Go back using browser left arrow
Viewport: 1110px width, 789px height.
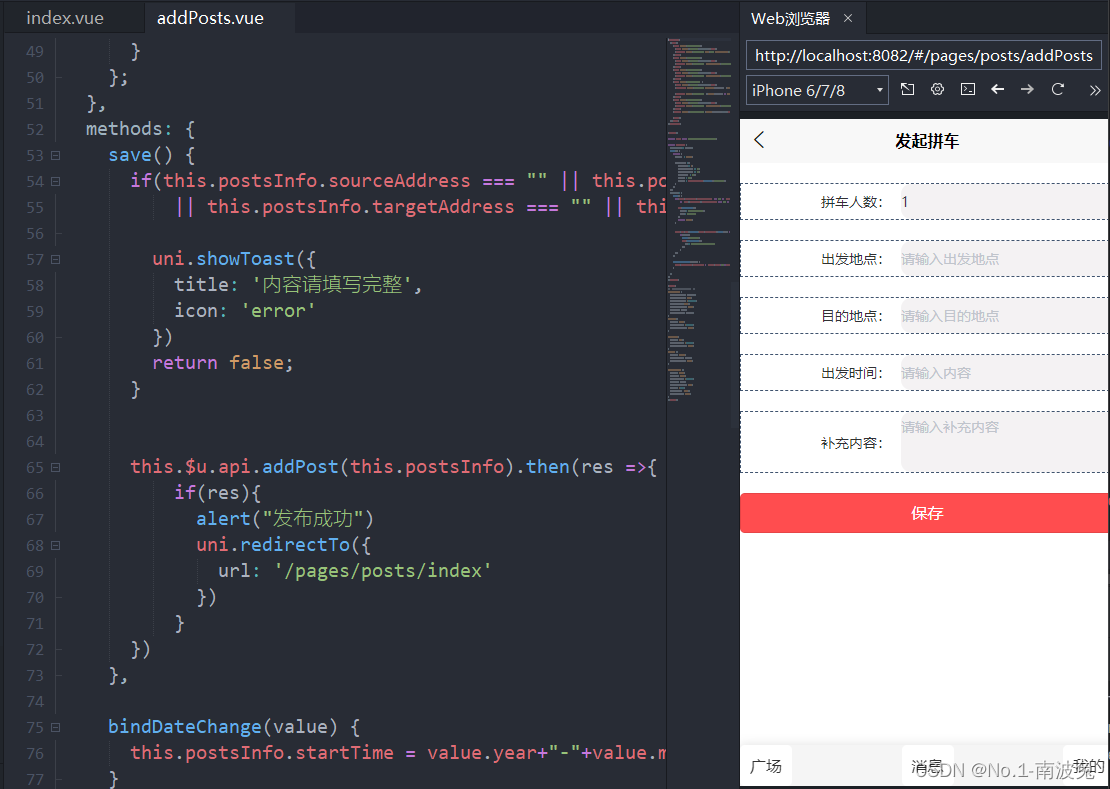coord(997,89)
